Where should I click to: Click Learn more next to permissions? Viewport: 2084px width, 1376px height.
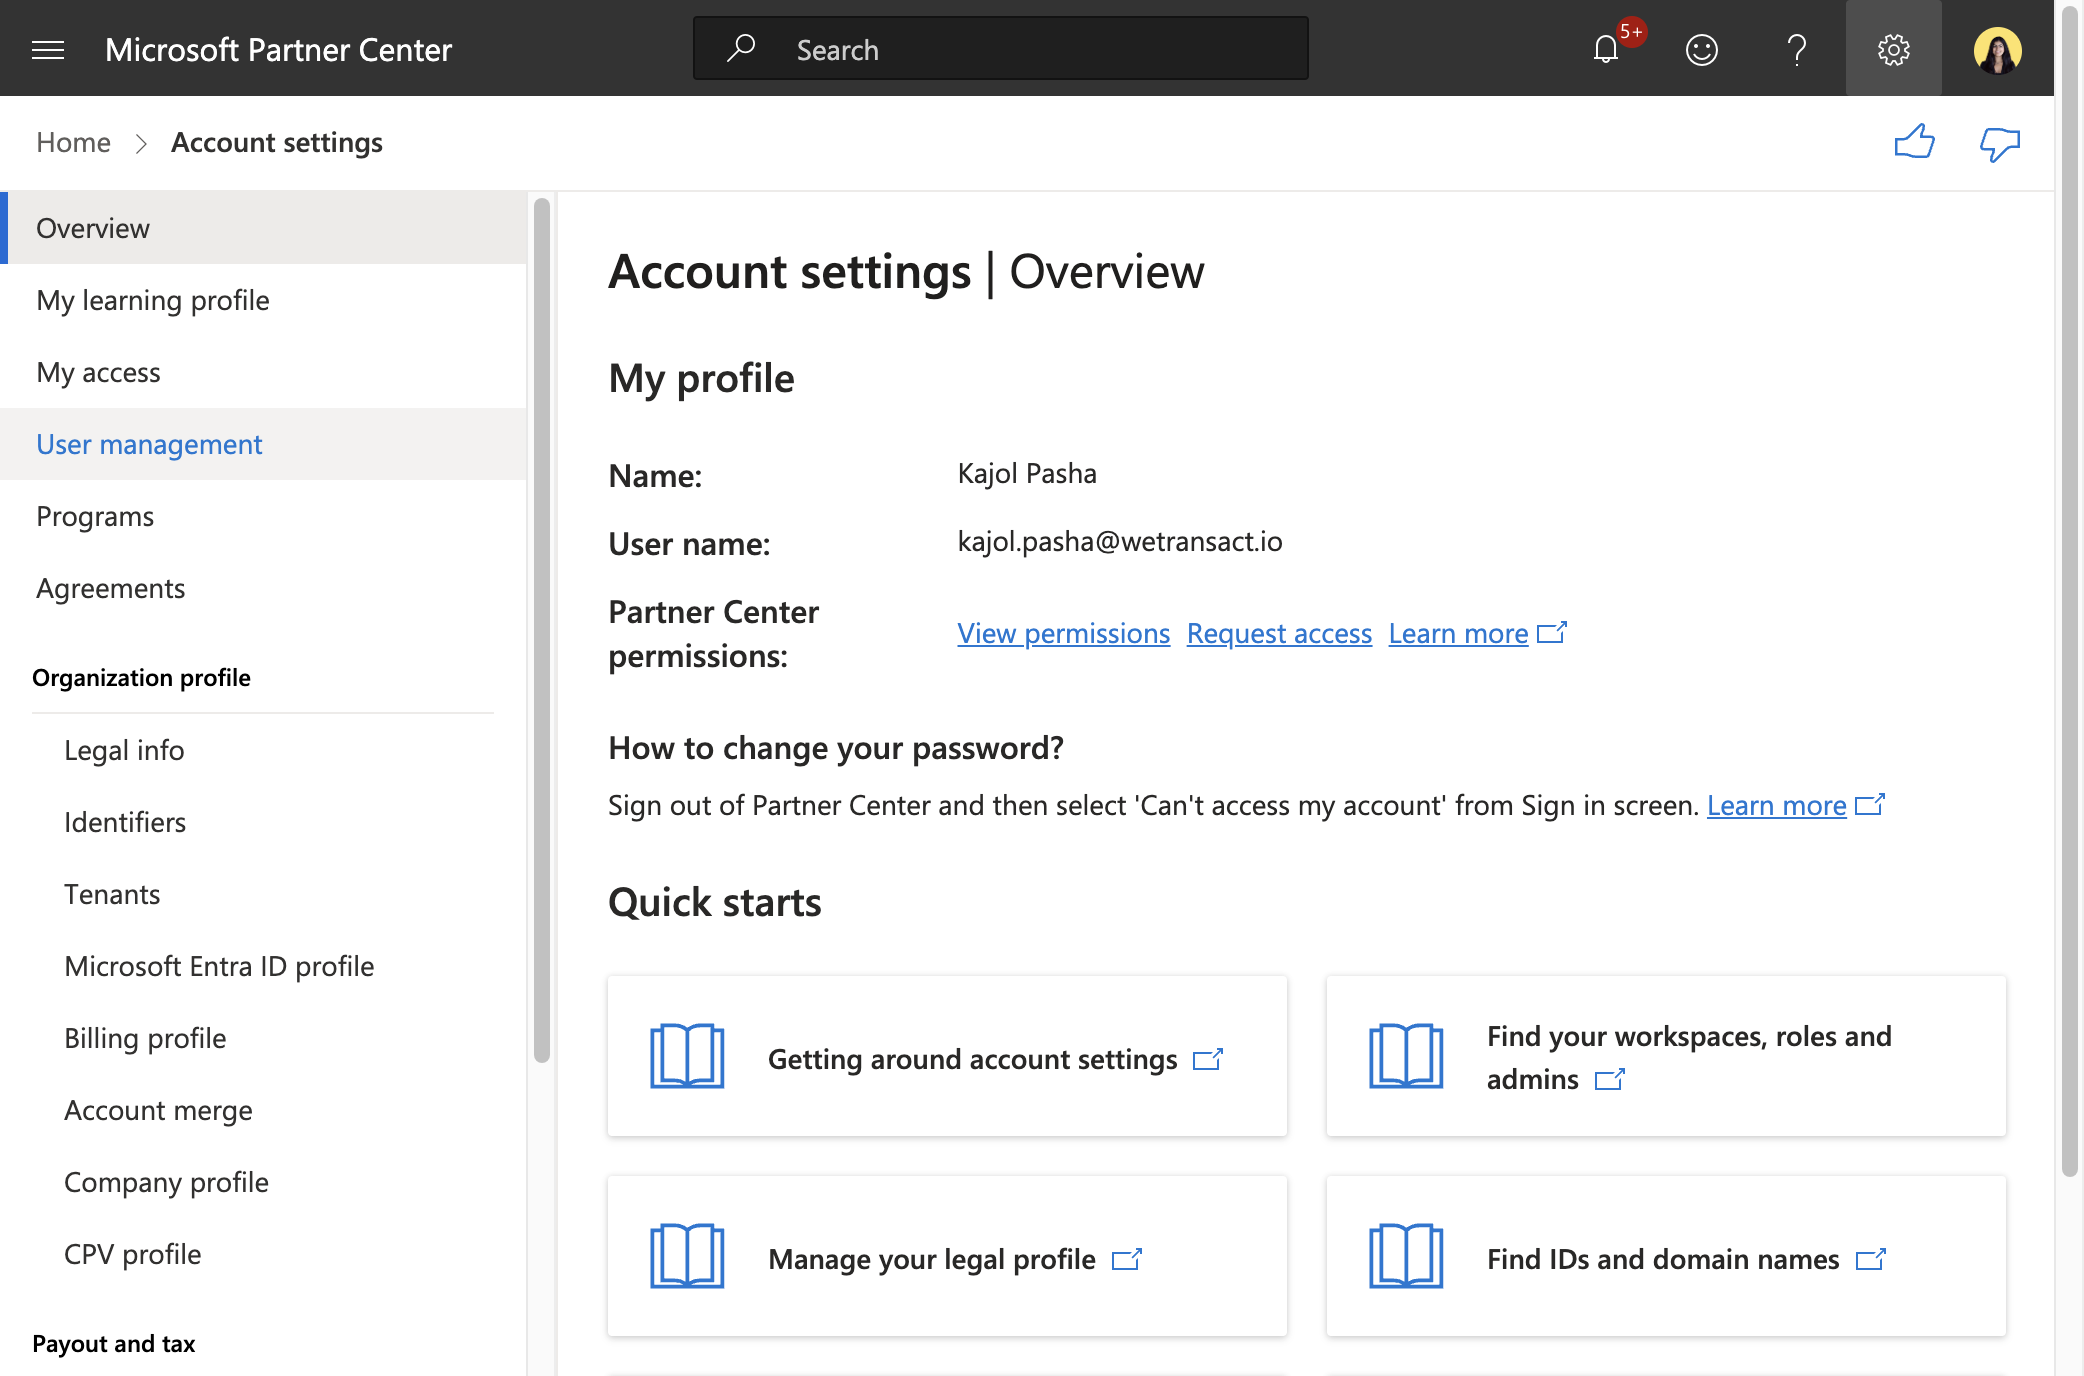point(1458,633)
